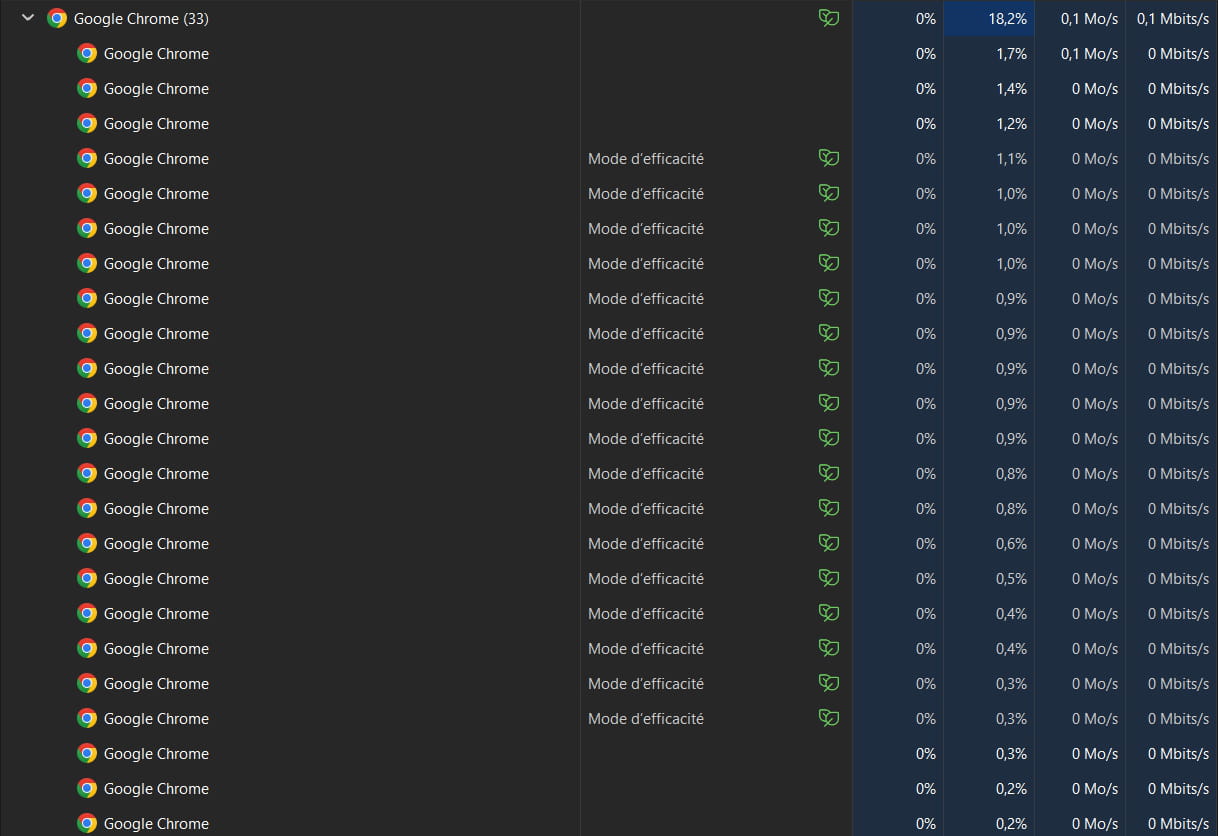Viewport: 1218px width, 836px height.
Task: Click 0 Mo/s disk cell in 0,6% row
Action: [1080, 544]
